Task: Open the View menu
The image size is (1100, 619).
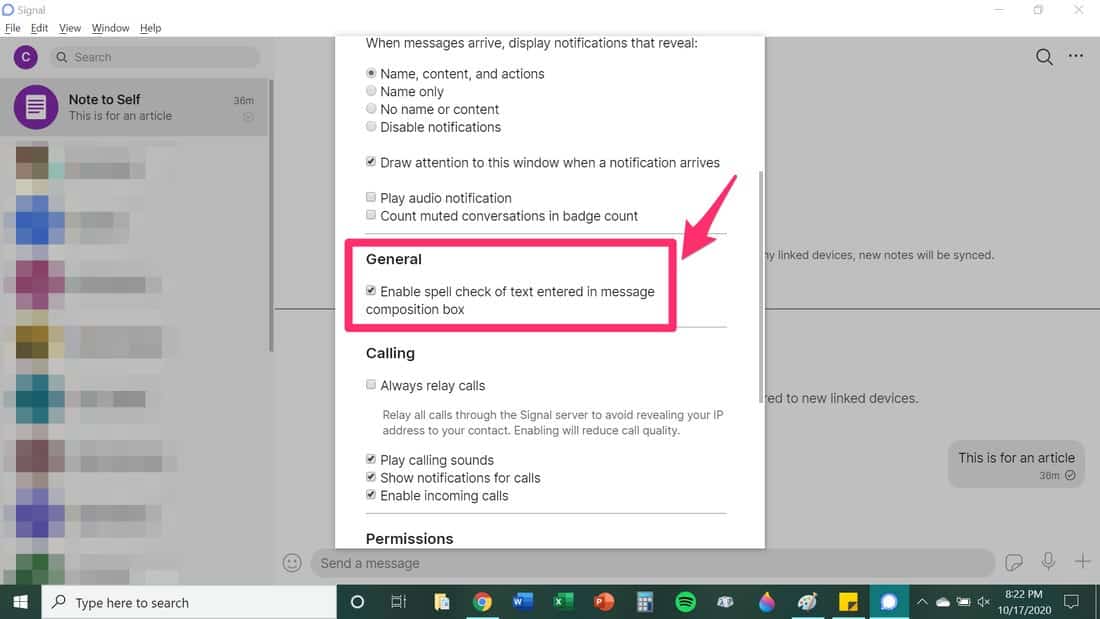Action: 69,28
